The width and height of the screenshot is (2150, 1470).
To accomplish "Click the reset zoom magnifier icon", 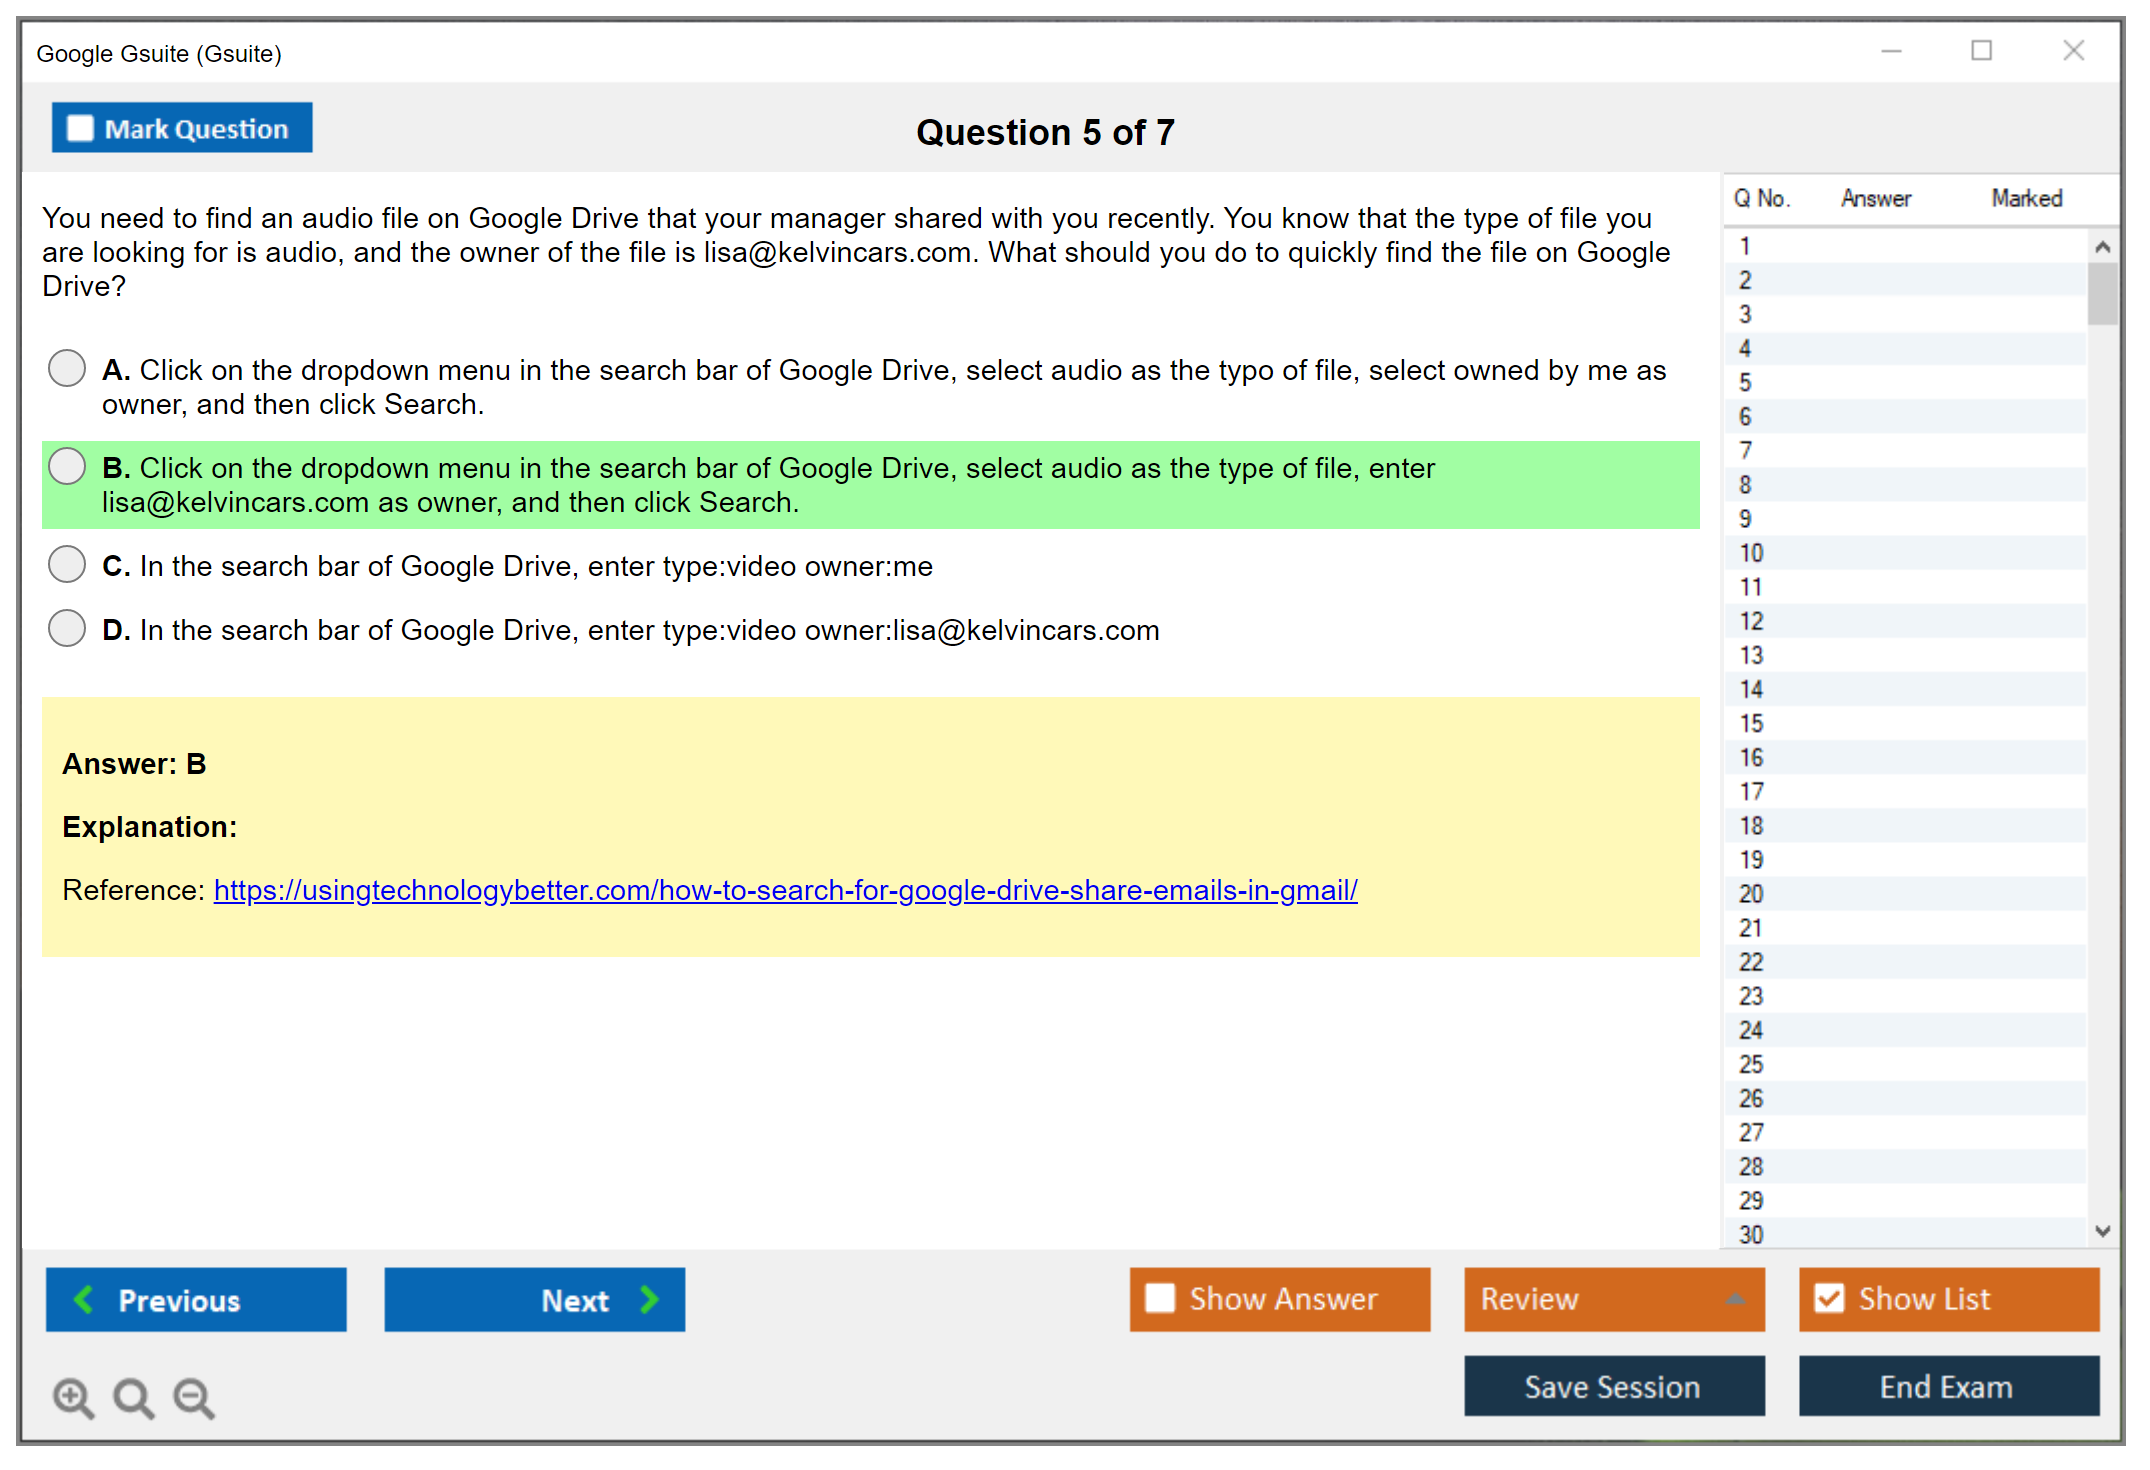I will pyautogui.click(x=133, y=1397).
